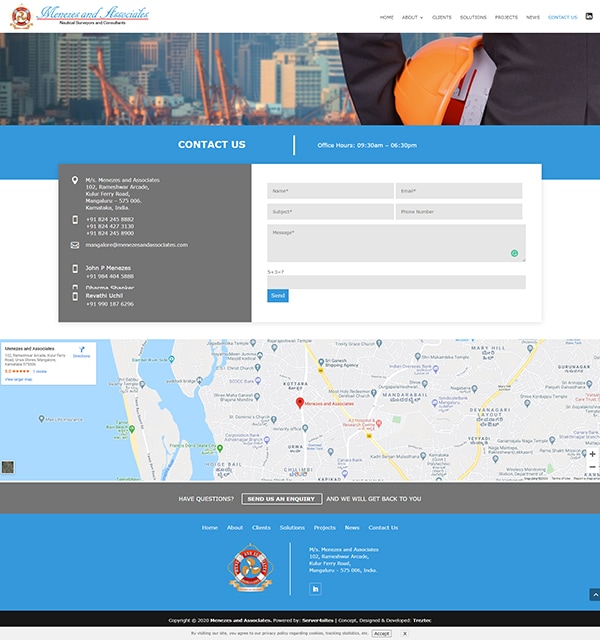Click the Phone Number input field
This screenshot has width=600, height=640.
point(459,211)
